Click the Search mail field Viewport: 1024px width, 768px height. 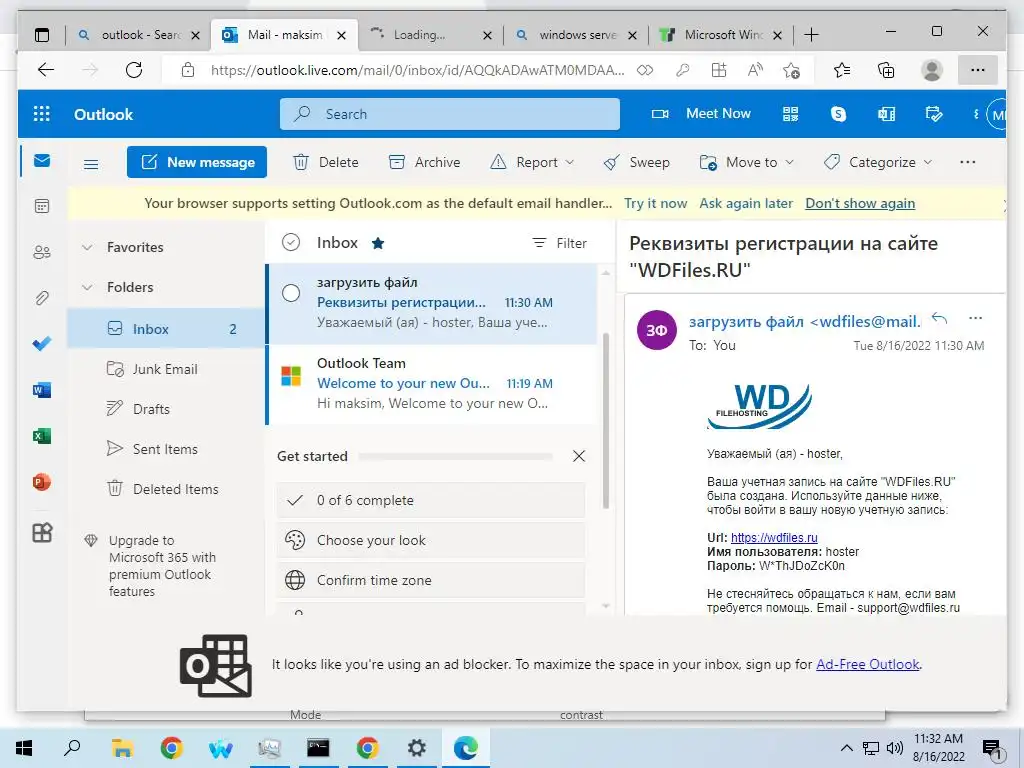[x=450, y=114]
